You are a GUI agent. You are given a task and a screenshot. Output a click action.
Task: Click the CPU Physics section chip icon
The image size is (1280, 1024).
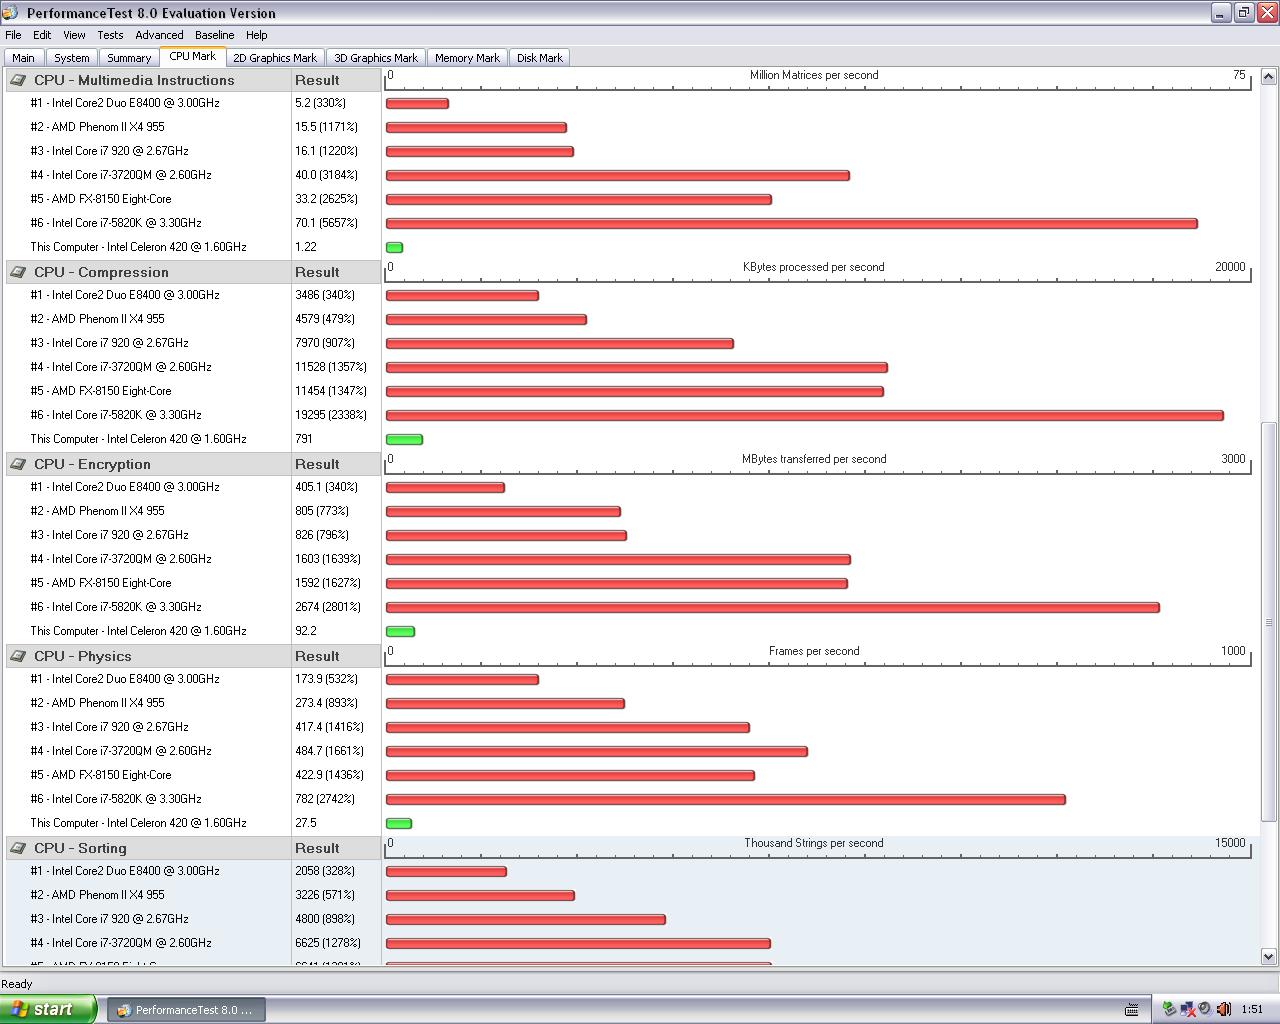pos(18,656)
